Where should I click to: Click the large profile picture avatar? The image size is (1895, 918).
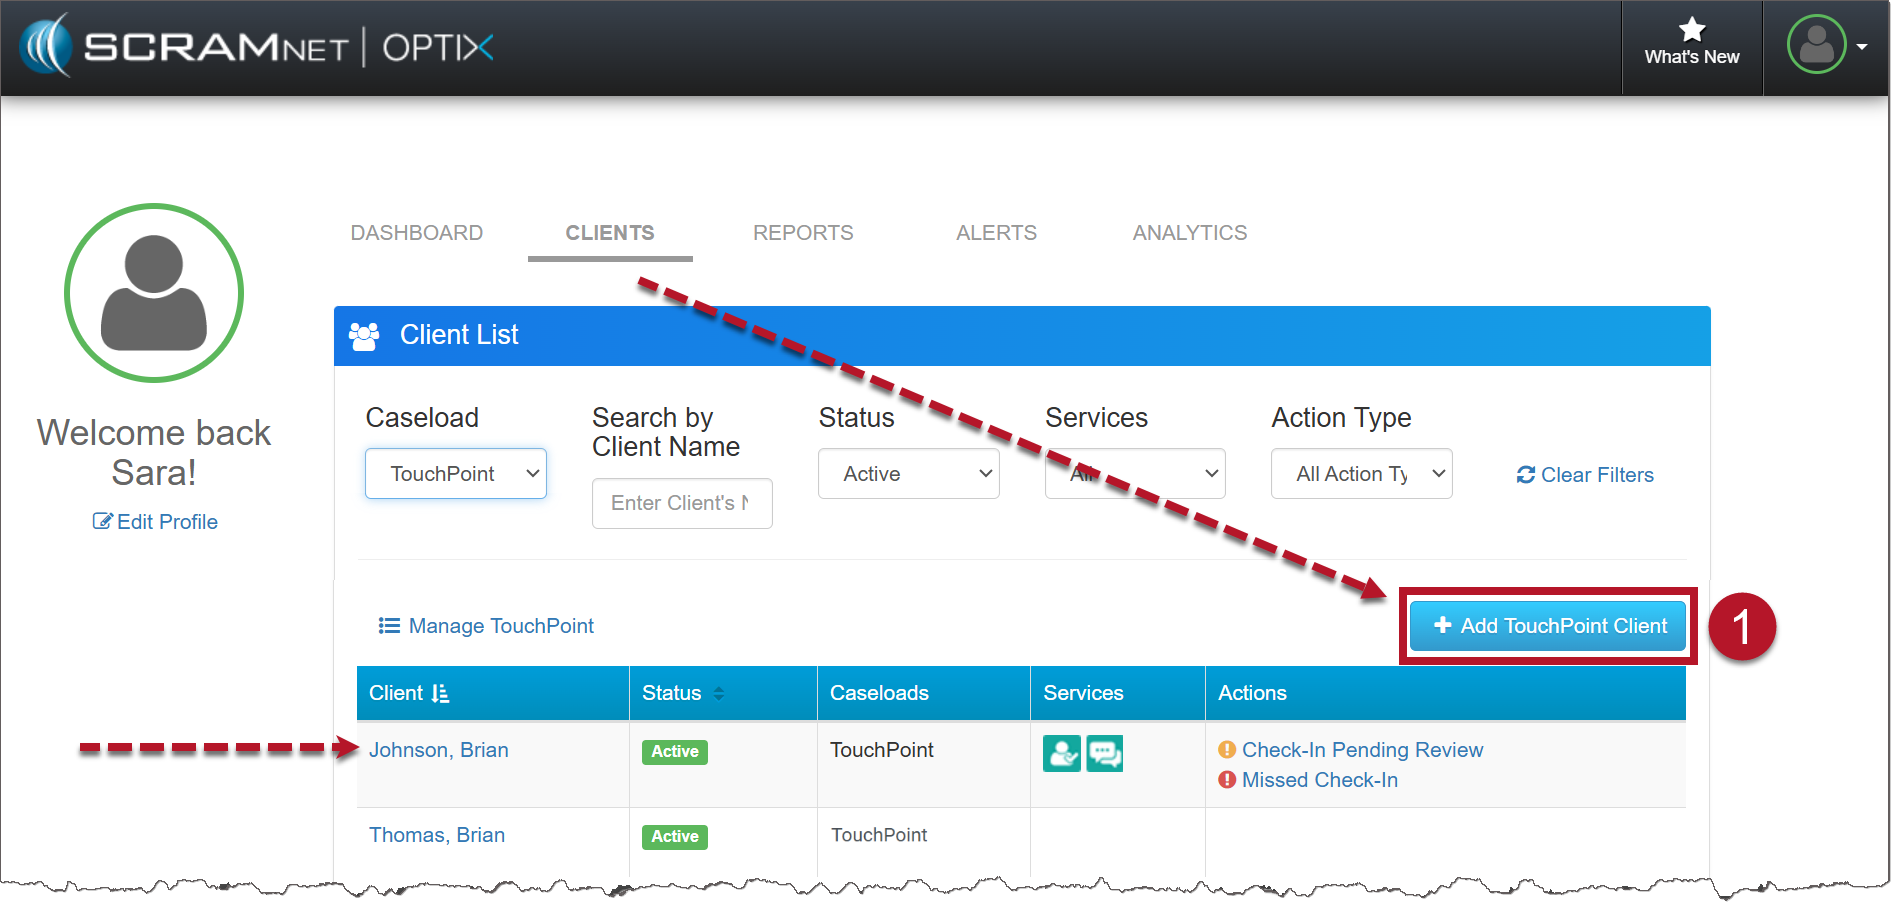[154, 293]
